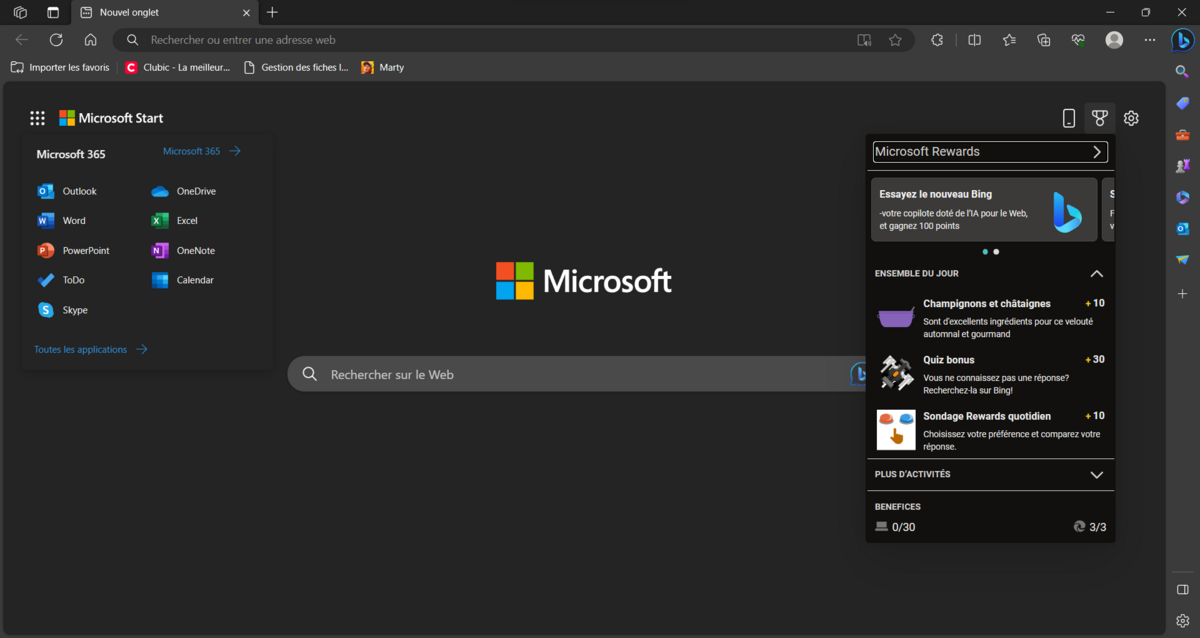
Task: Open Sondage Rewards quotidien activity
Action: pos(990,430)
